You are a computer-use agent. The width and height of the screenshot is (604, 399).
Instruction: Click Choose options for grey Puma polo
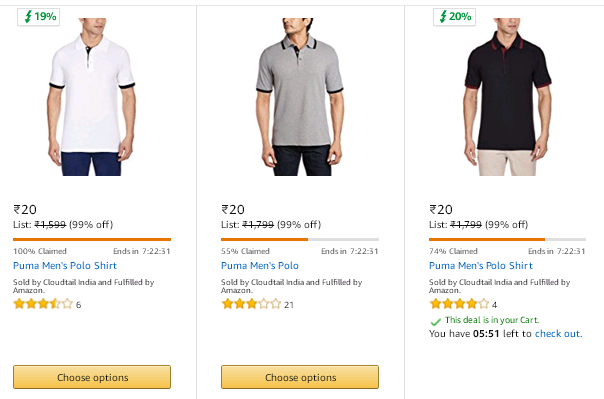point(300,377)
